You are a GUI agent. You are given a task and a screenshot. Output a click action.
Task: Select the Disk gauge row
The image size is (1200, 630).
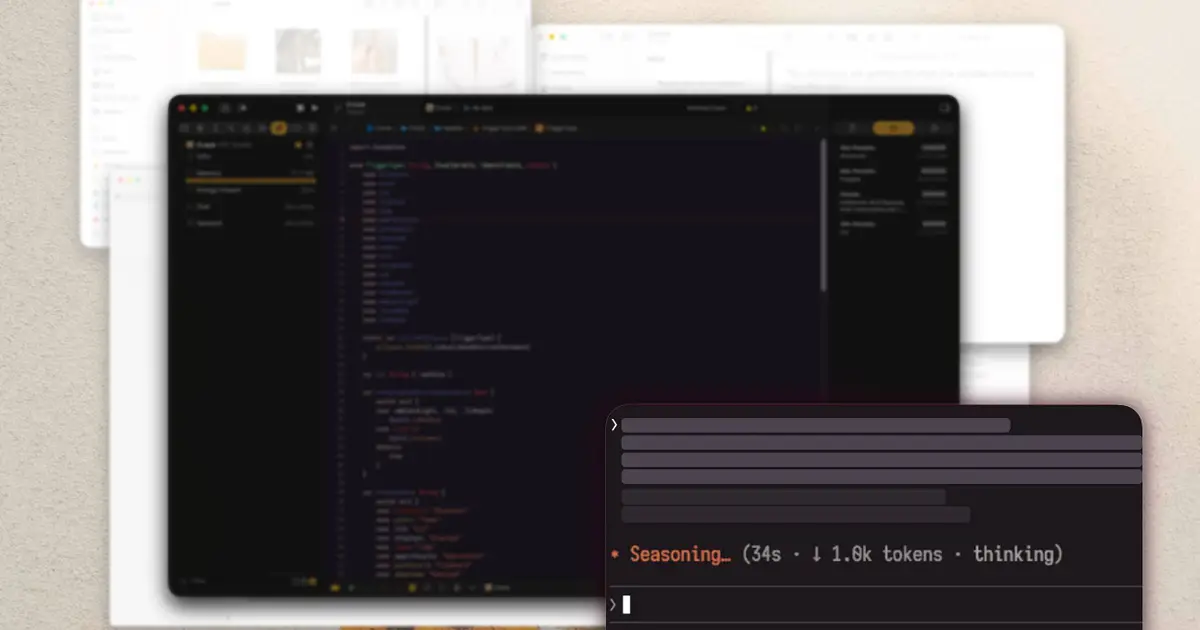[250, 207]
